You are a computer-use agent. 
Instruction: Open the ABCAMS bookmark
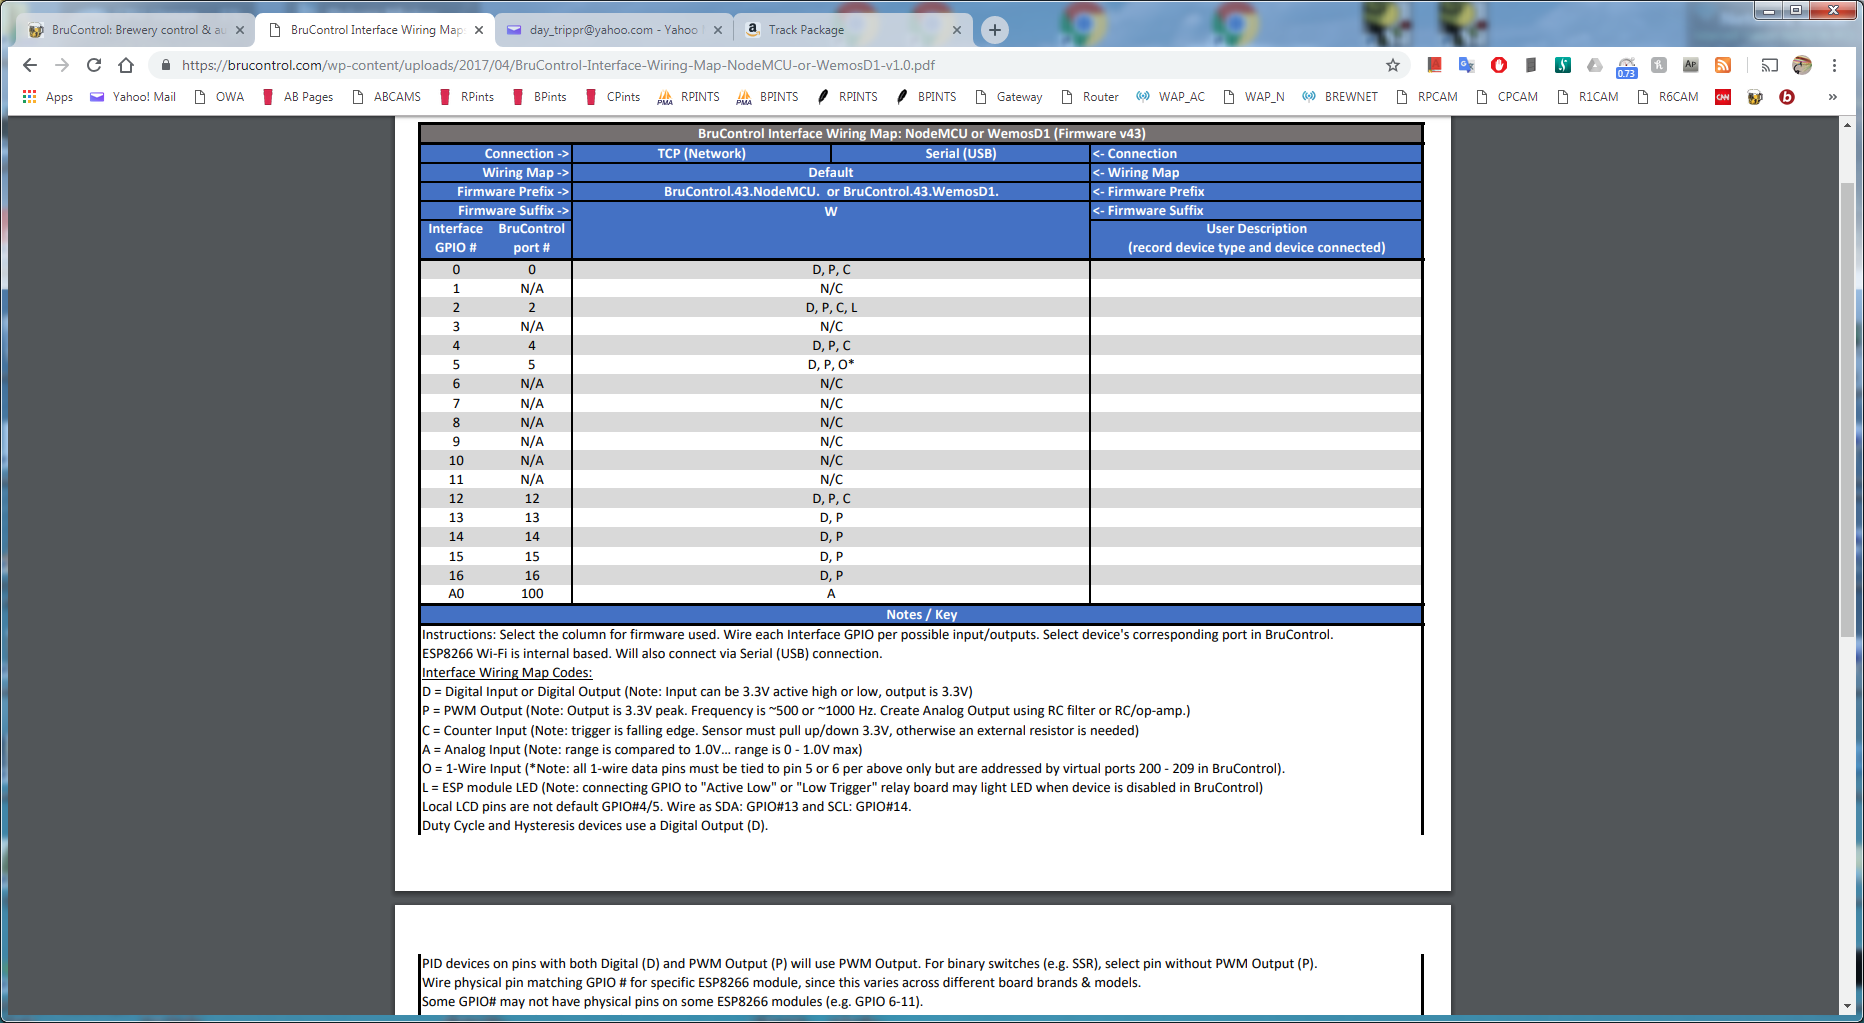[x=387, y=97]
